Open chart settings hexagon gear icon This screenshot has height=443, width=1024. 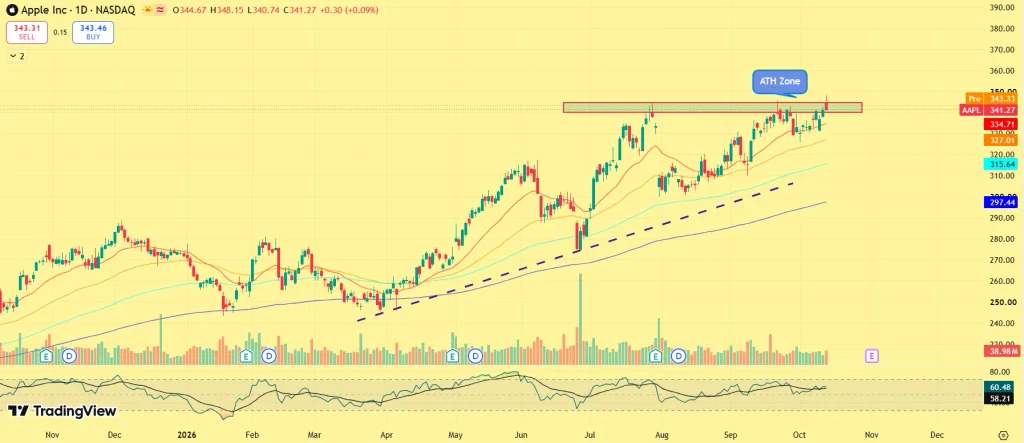pos(1004,435)
